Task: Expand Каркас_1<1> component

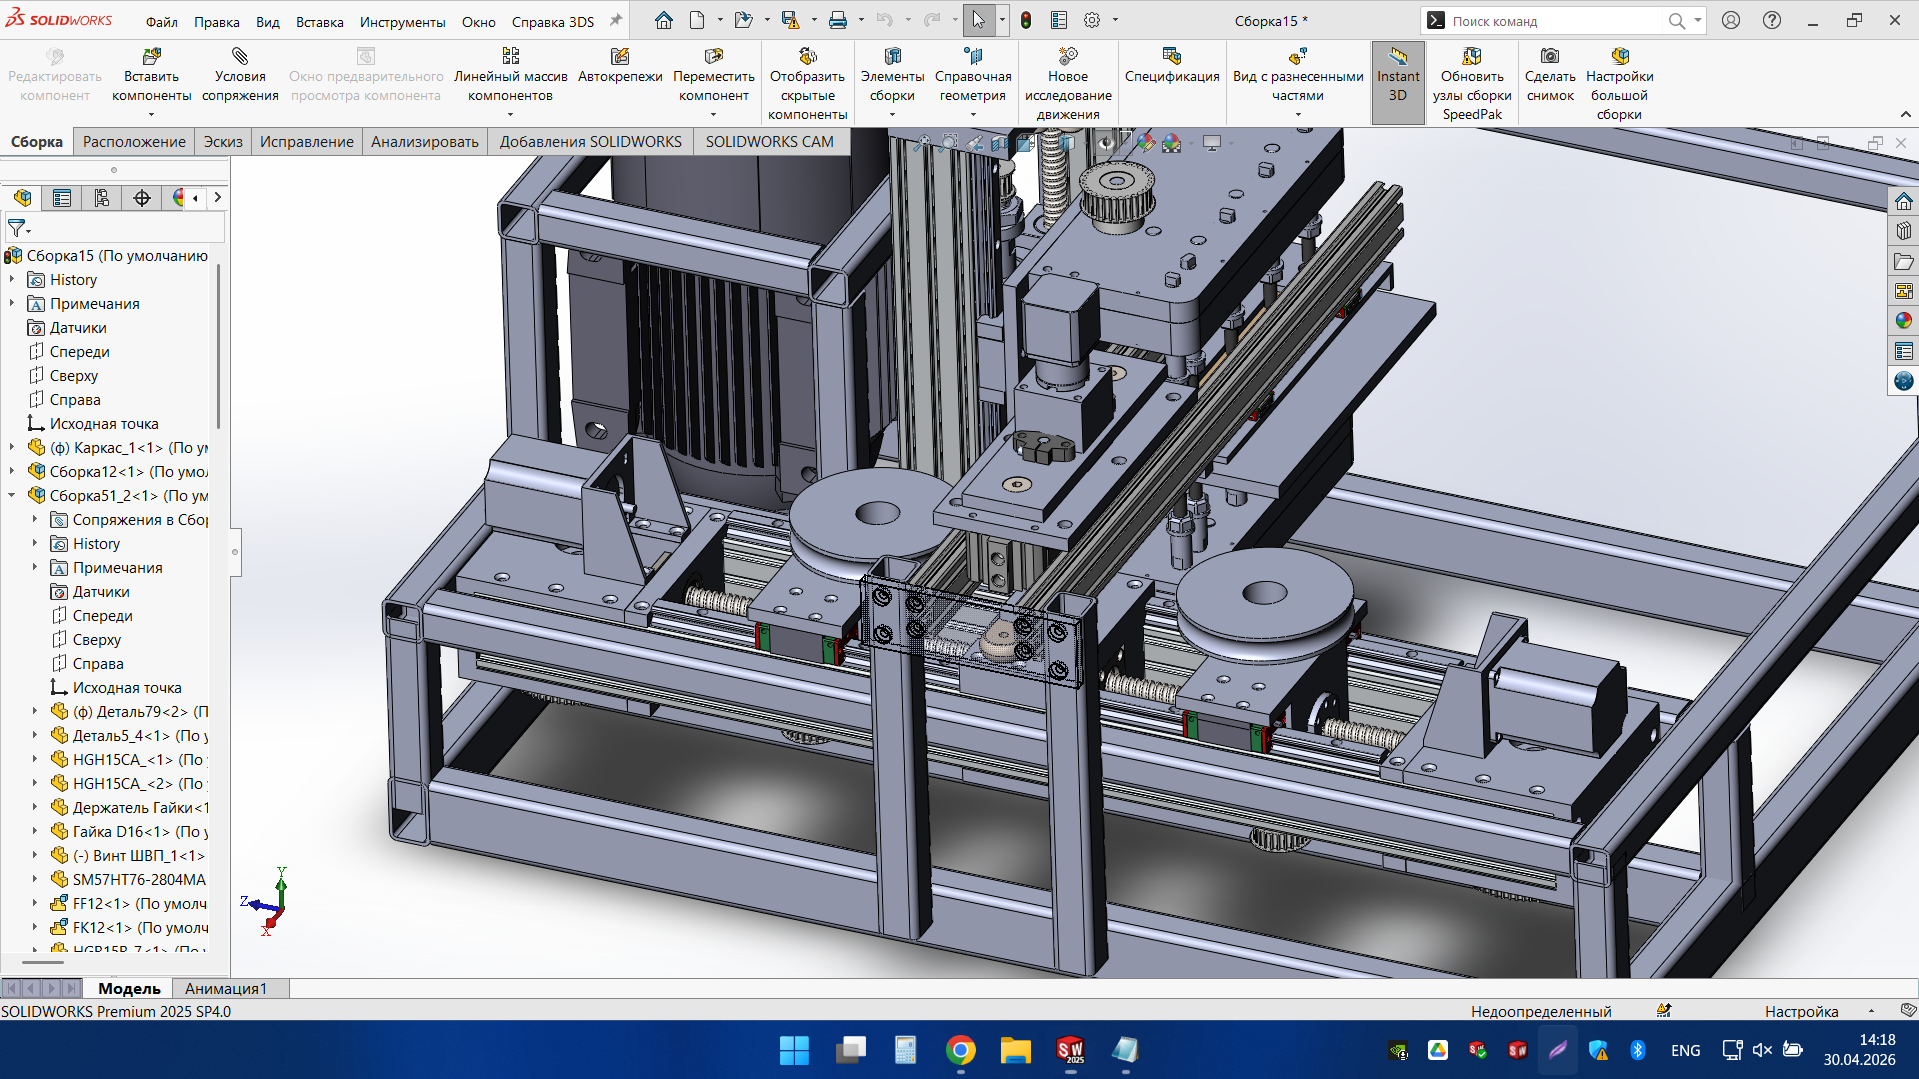Action: pos(12,448)
